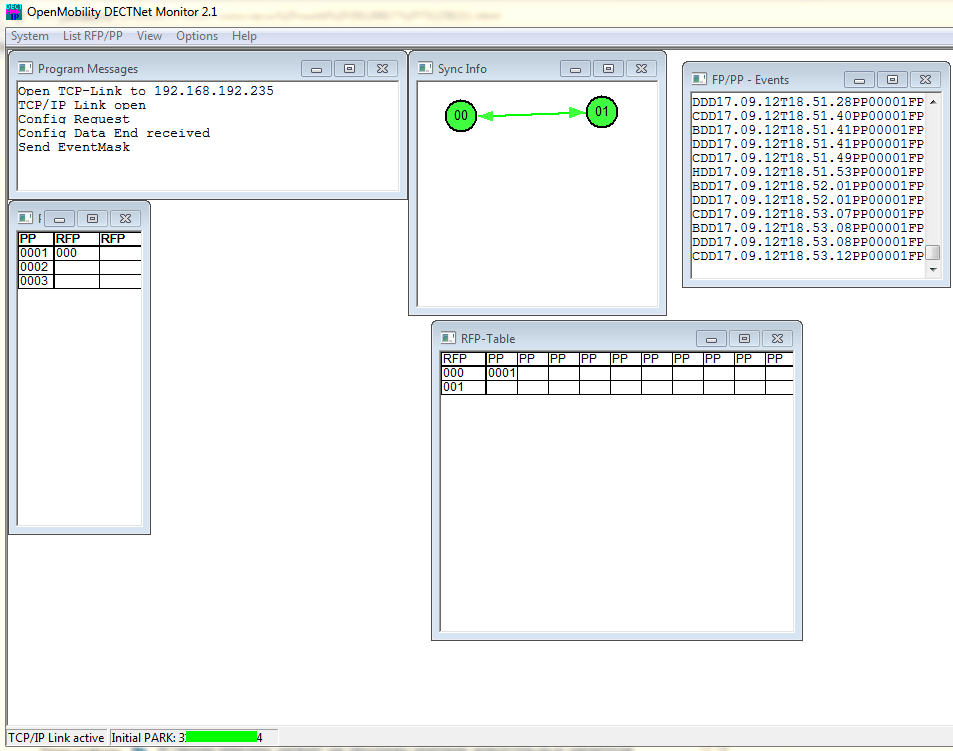Close the RFP-Table window
This screenshot has height=751, width=953.
click(x=777, y=338)
